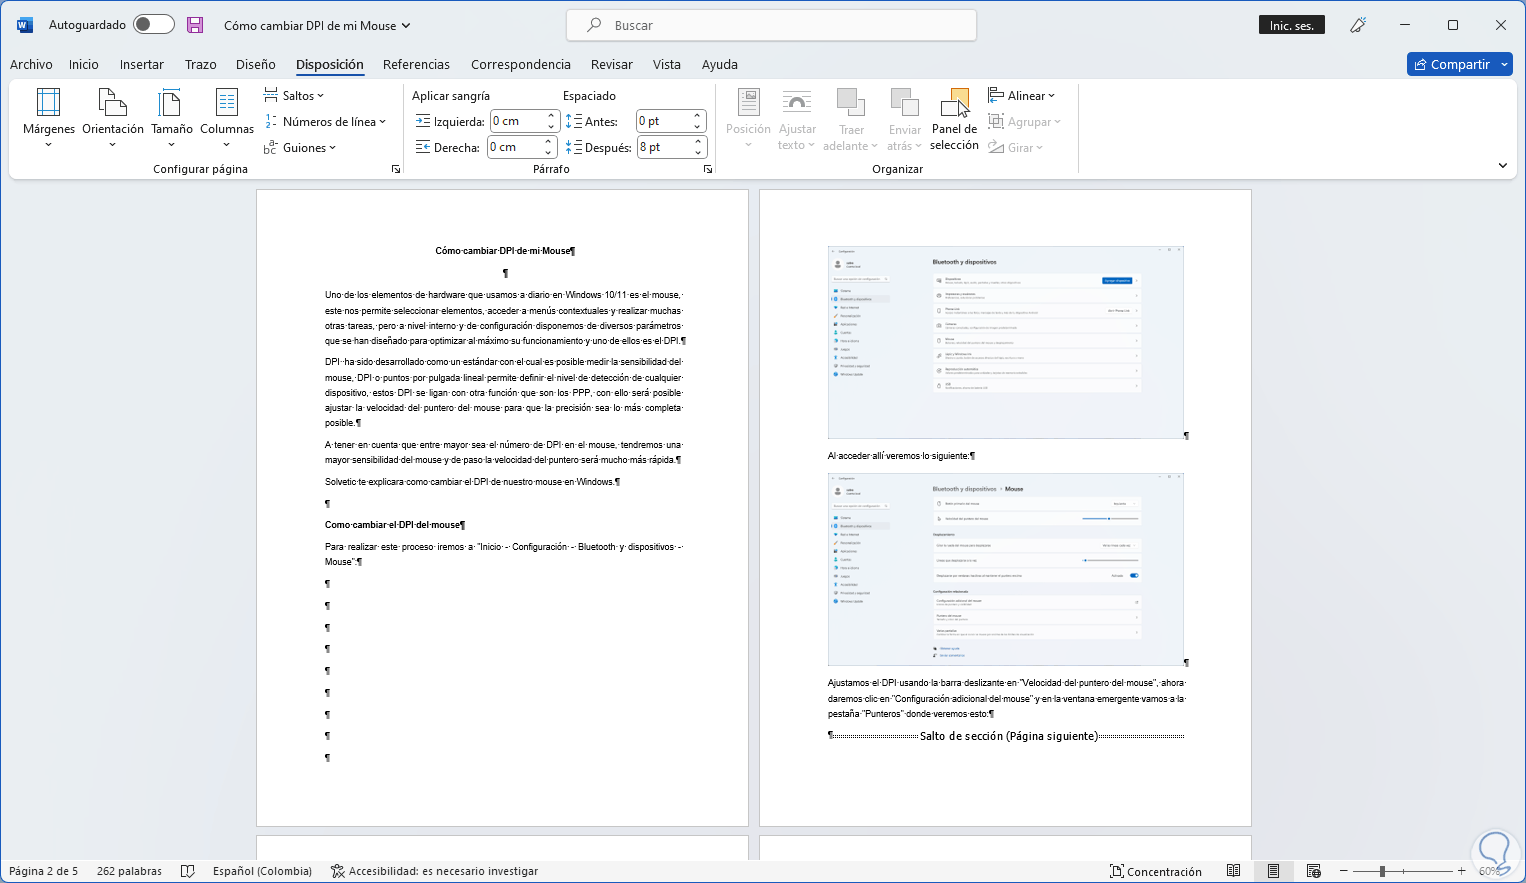The width and height of the screenshot is (1526, 883).
Task: Enable Concentración focus mode
Action: [1156, 871]
